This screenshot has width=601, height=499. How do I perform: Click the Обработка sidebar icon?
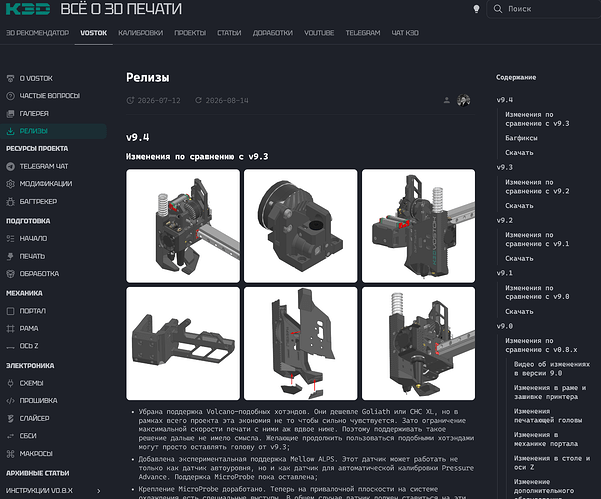(10, 274)
